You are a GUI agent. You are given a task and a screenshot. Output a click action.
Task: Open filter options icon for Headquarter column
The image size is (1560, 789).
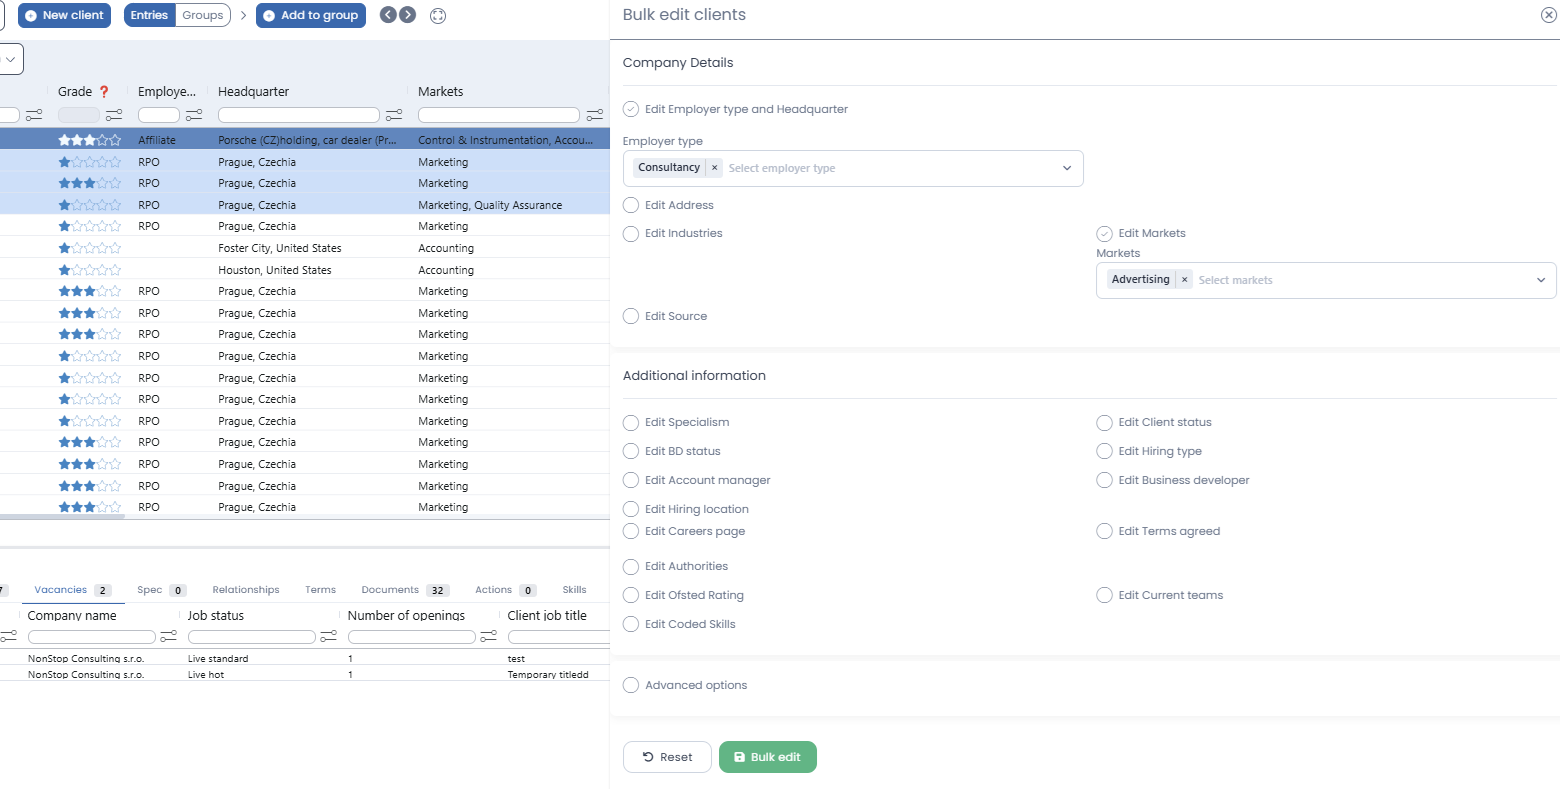[x=394, y=115]
